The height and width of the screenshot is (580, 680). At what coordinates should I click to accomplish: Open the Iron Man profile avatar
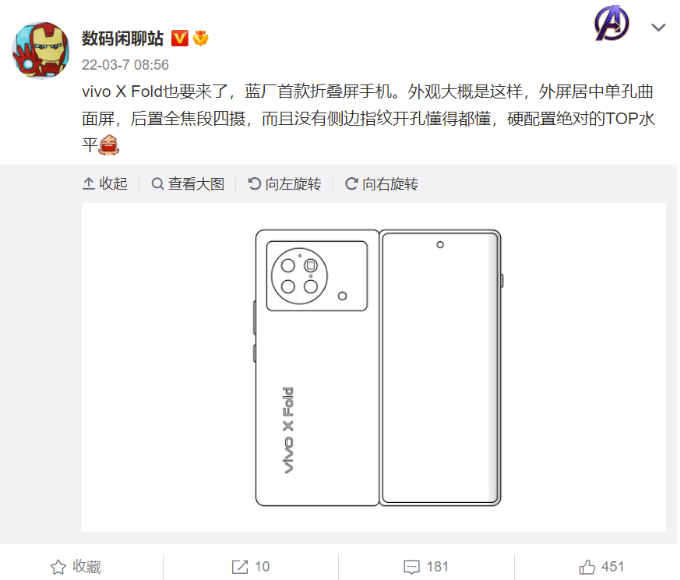(41, 50)
